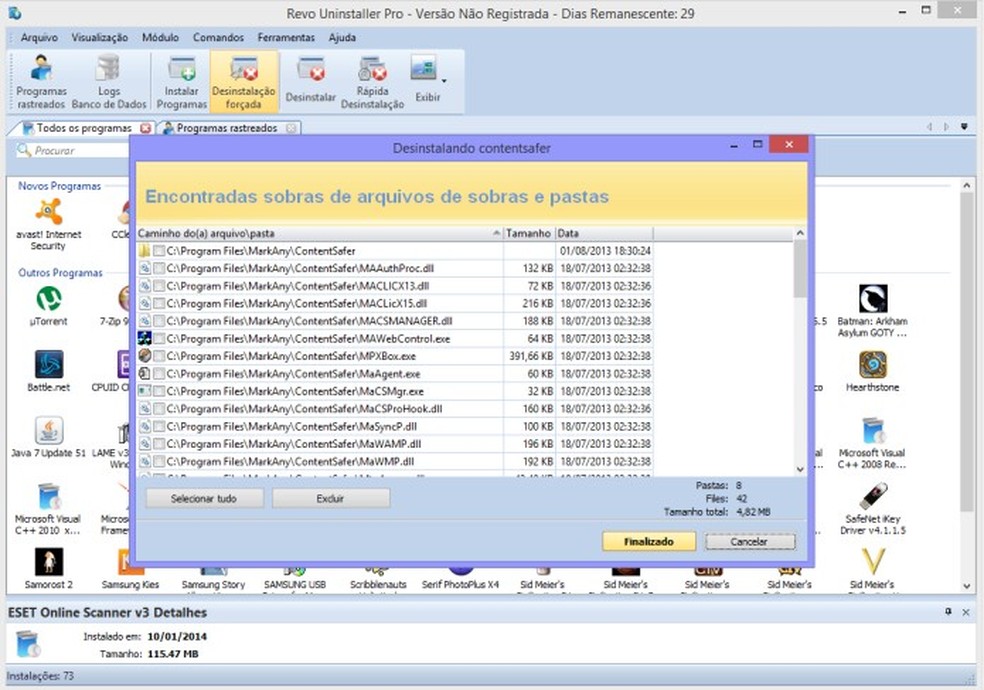Click the Finalizado button

click(649, 540)
